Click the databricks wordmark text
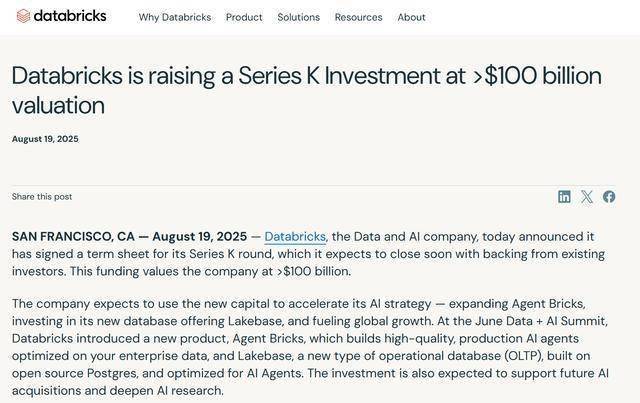Viewport: 640px width, 403px height. click(70, 16)
